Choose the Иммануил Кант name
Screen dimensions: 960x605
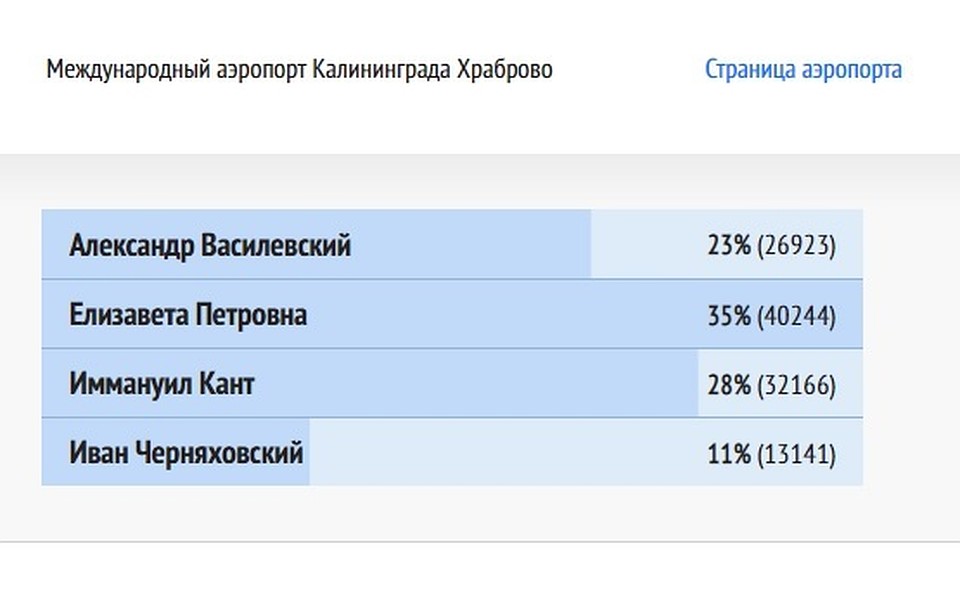(162, 384)
